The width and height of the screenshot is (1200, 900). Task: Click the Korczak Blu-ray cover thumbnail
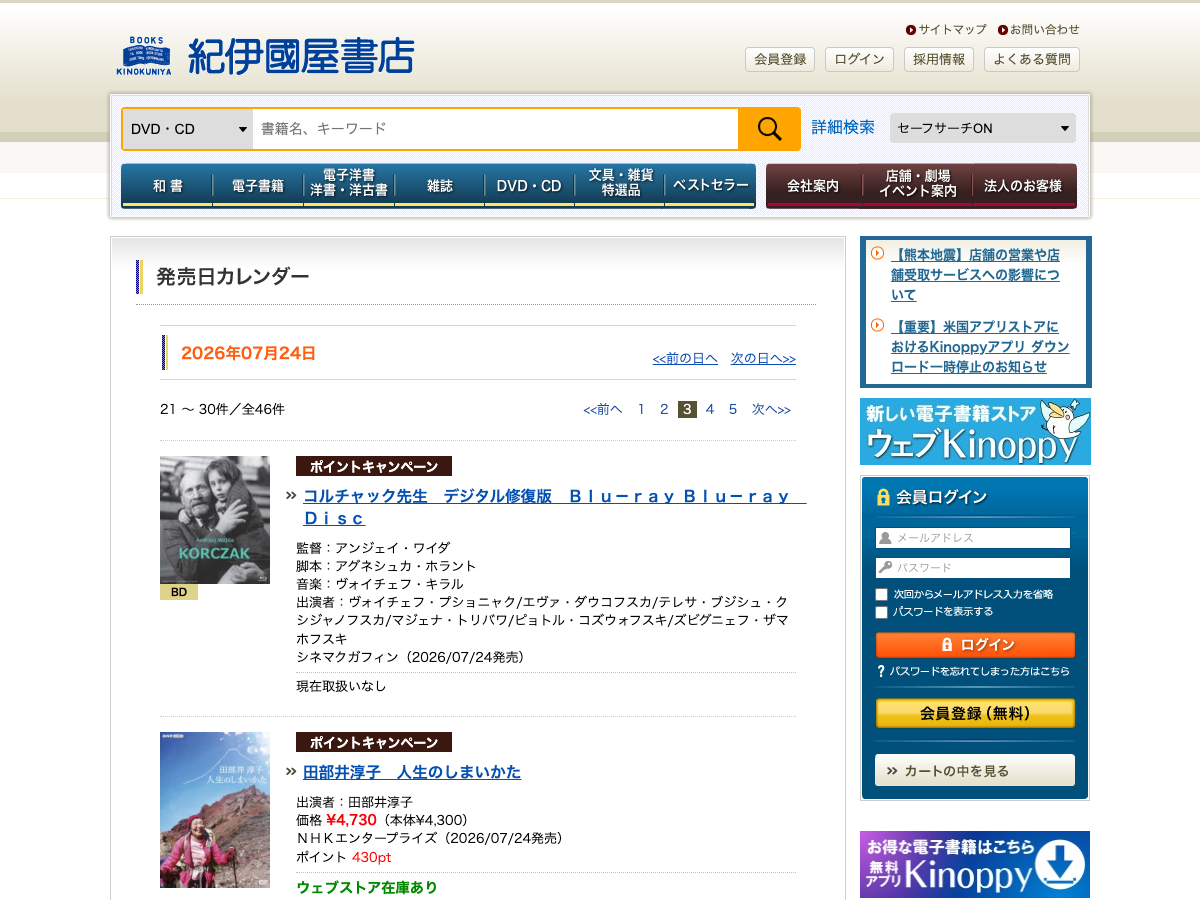[215, 520]
